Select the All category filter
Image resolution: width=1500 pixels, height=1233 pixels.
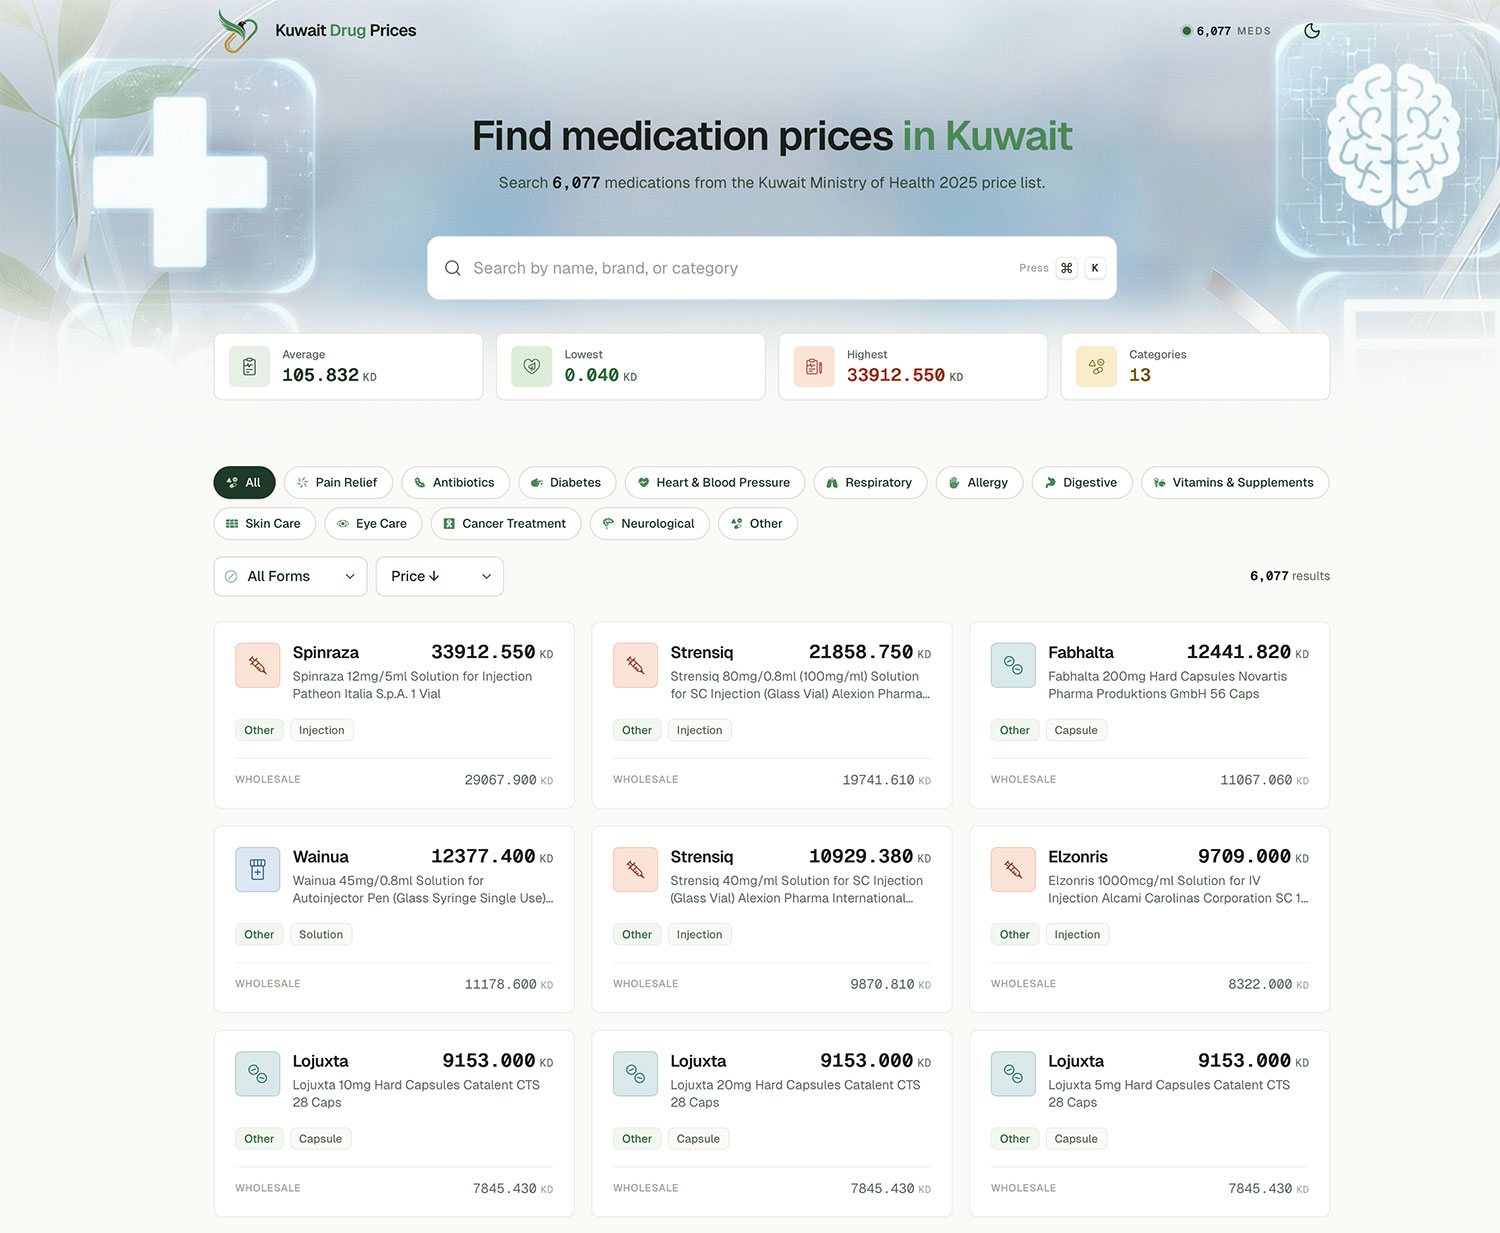[244, 482]
